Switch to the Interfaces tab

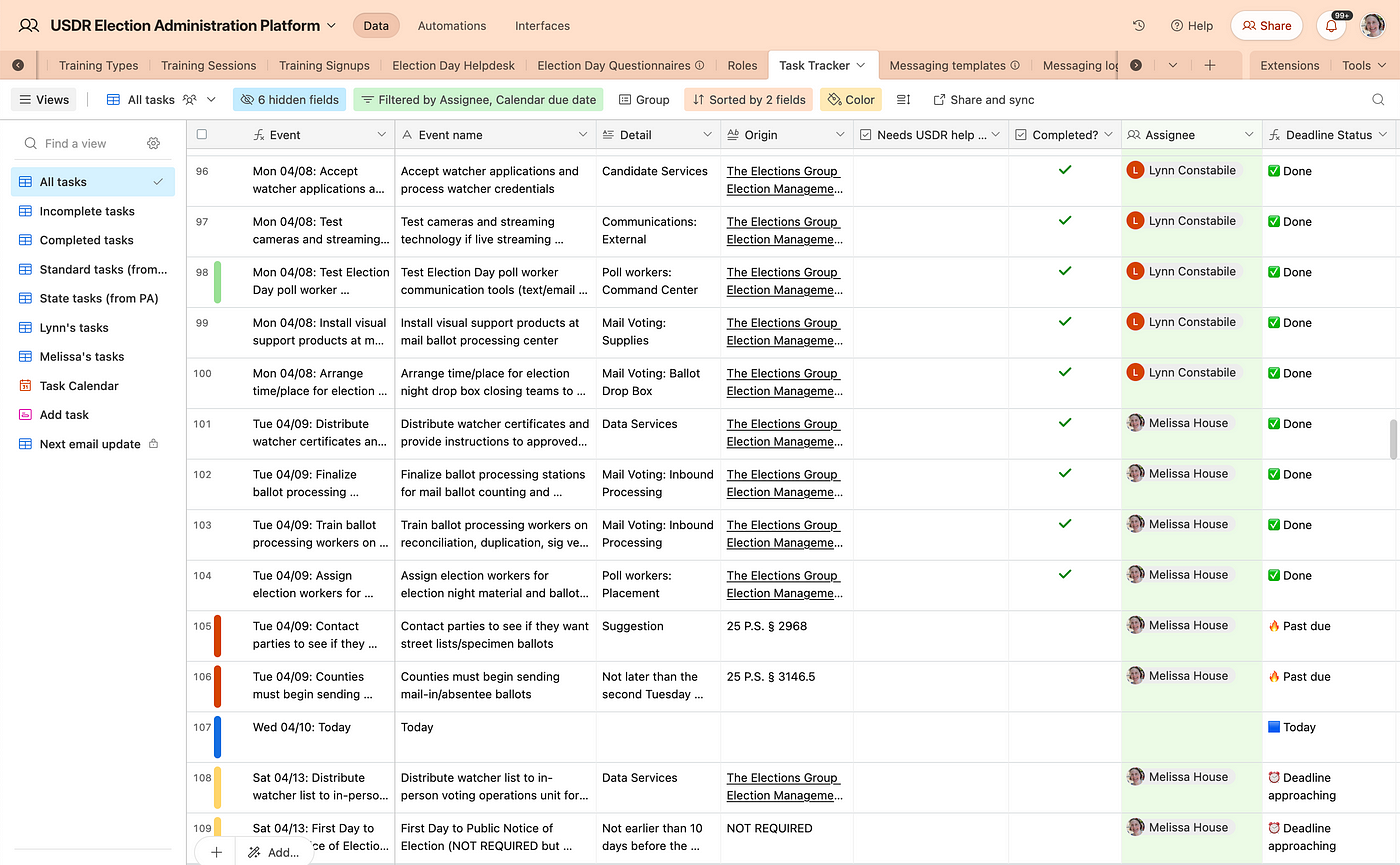pyautogui.click(x=542, y=26)
